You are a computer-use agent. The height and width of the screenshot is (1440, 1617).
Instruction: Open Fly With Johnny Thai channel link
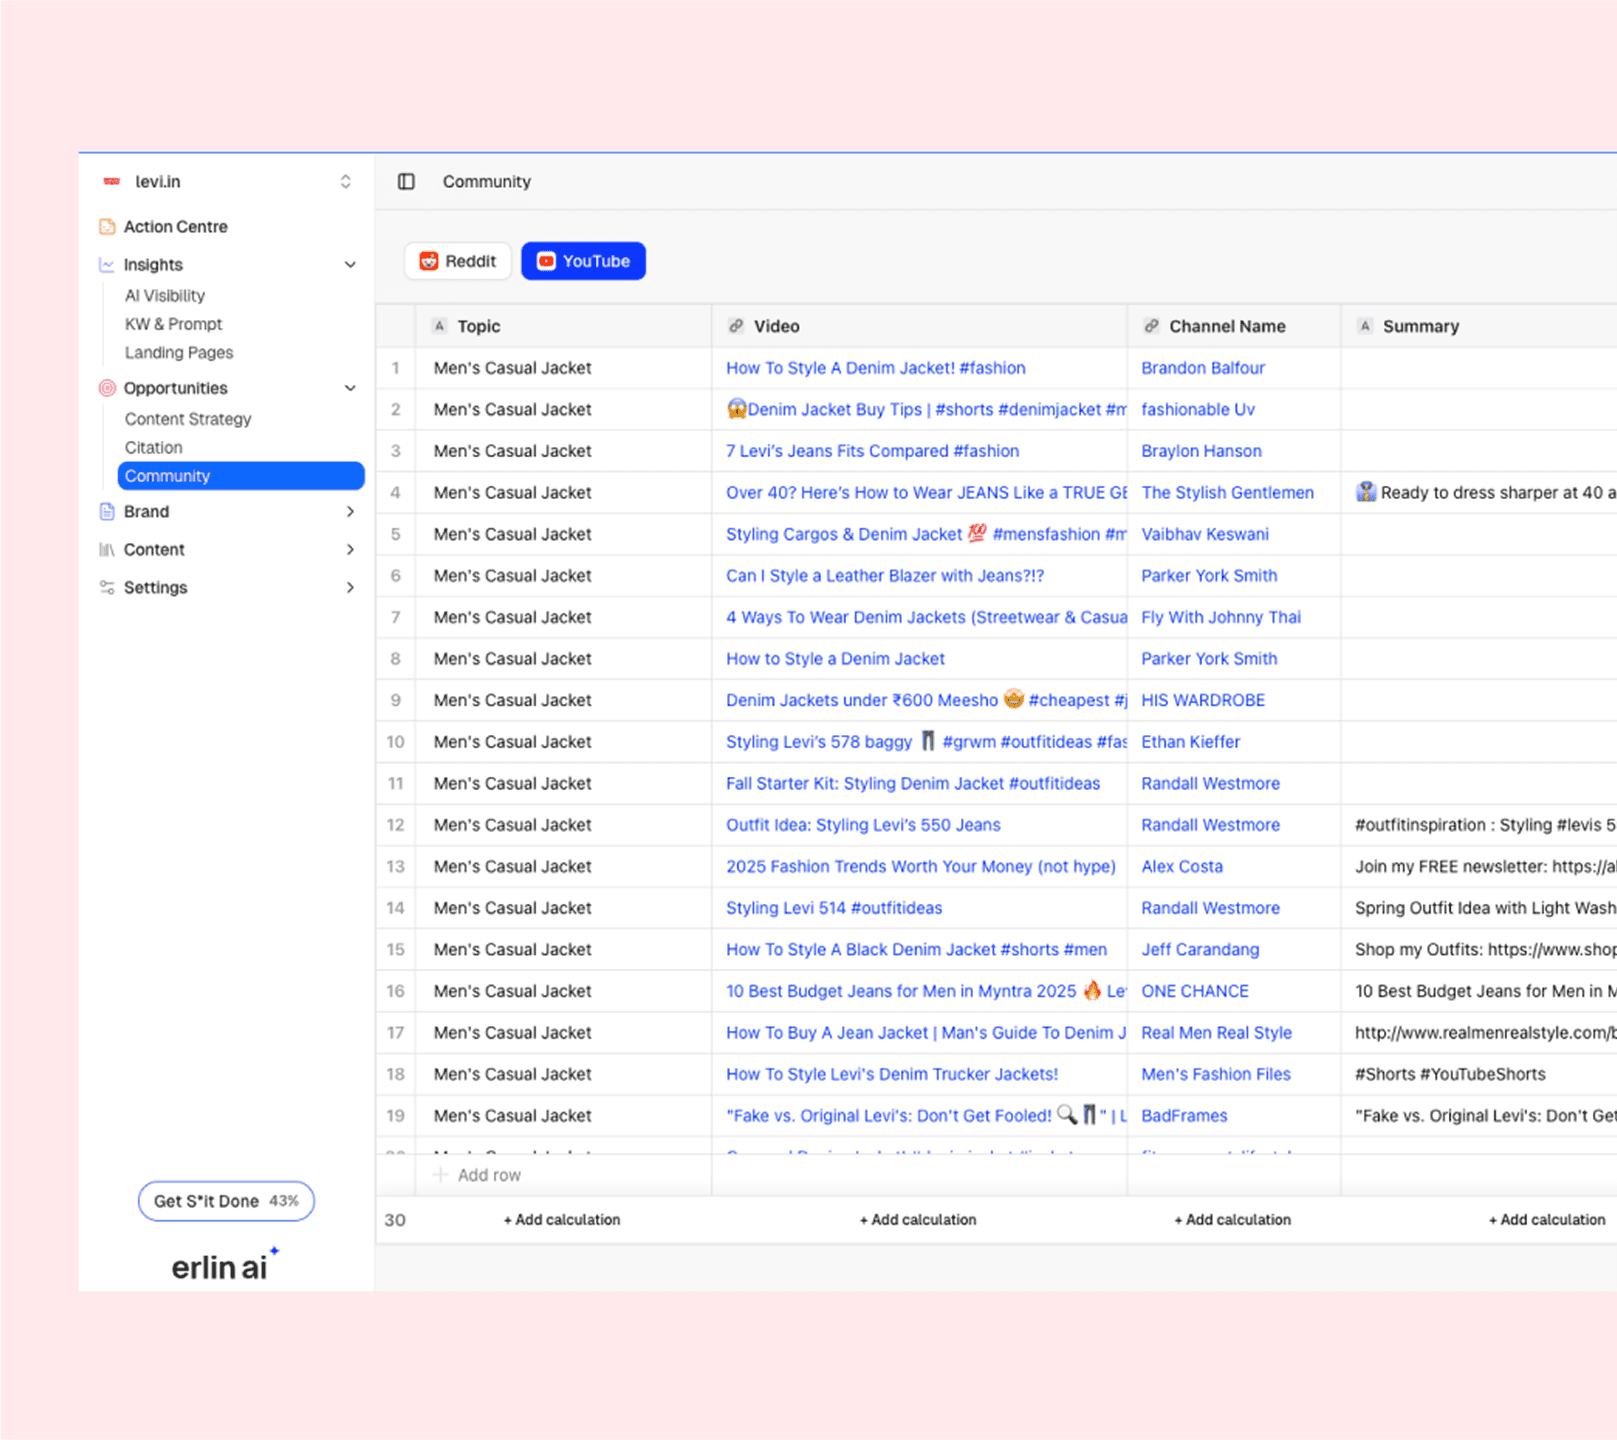1221,617
